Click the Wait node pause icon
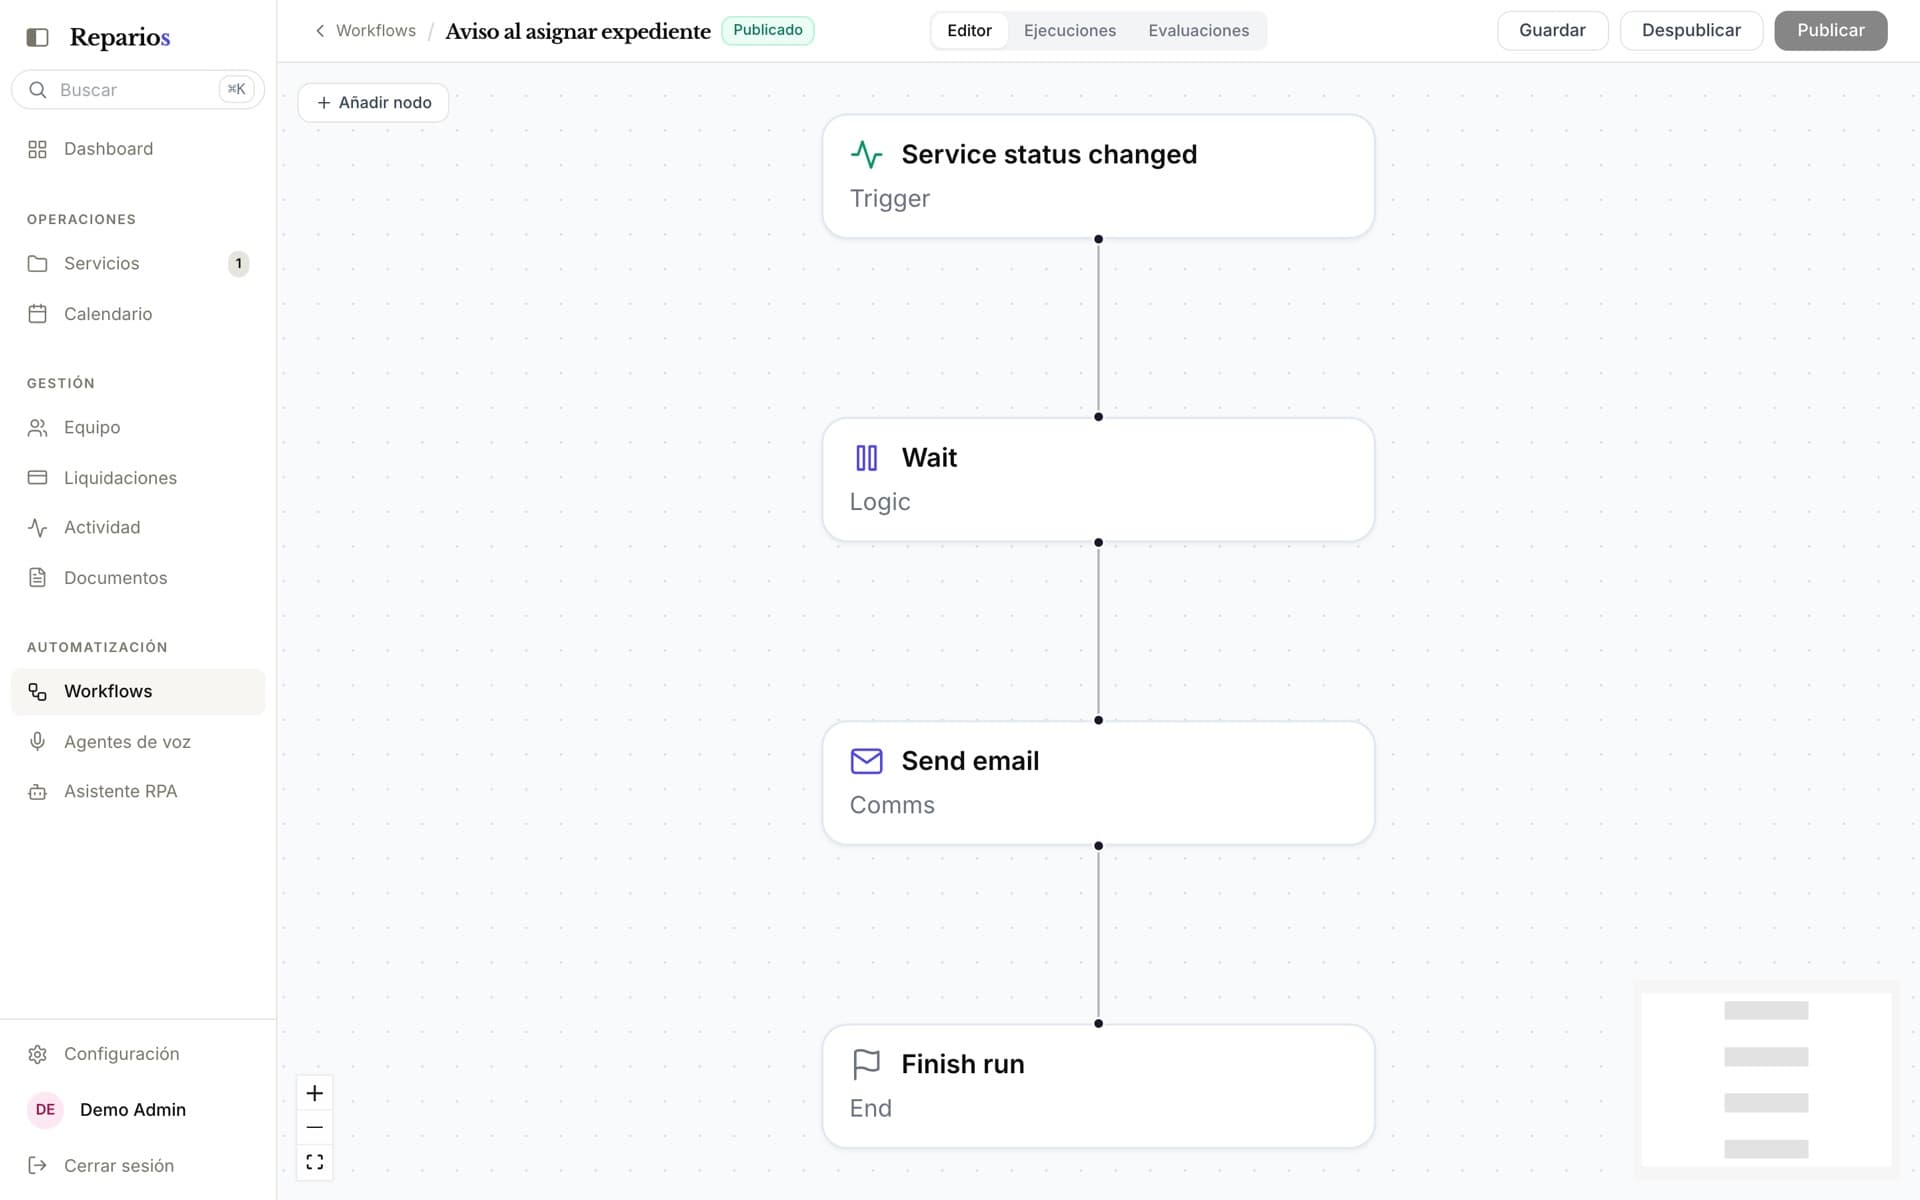 pyautogui.click(x=866, y=458)
